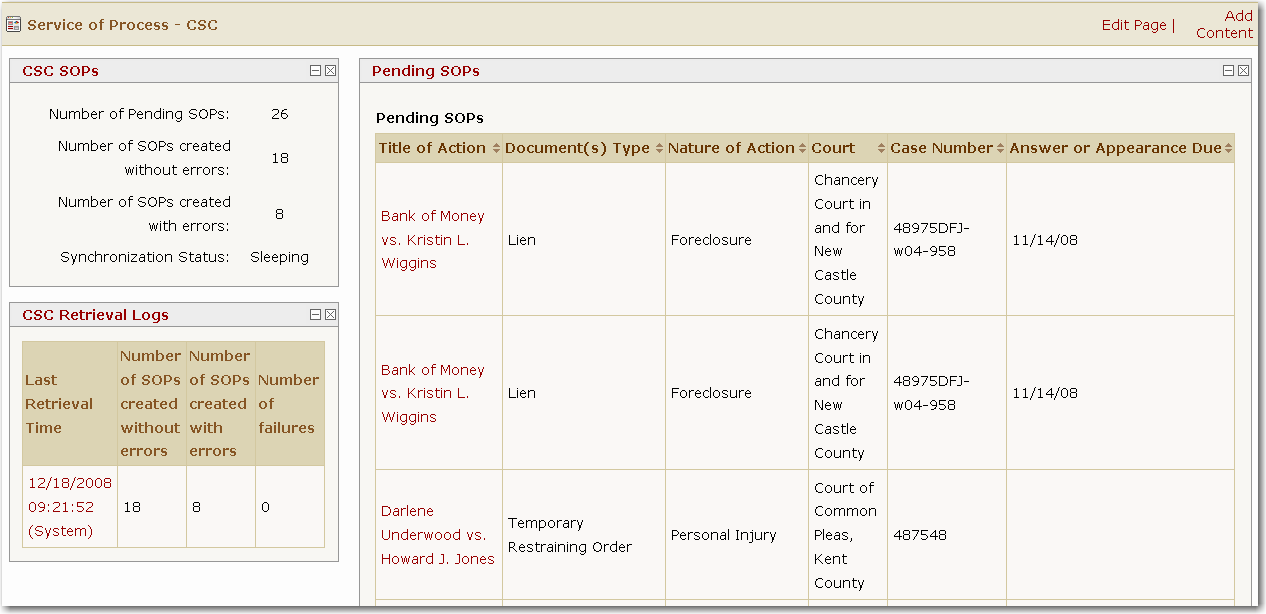
Task: Sort by Court column header
Action: tap(848, 148)
